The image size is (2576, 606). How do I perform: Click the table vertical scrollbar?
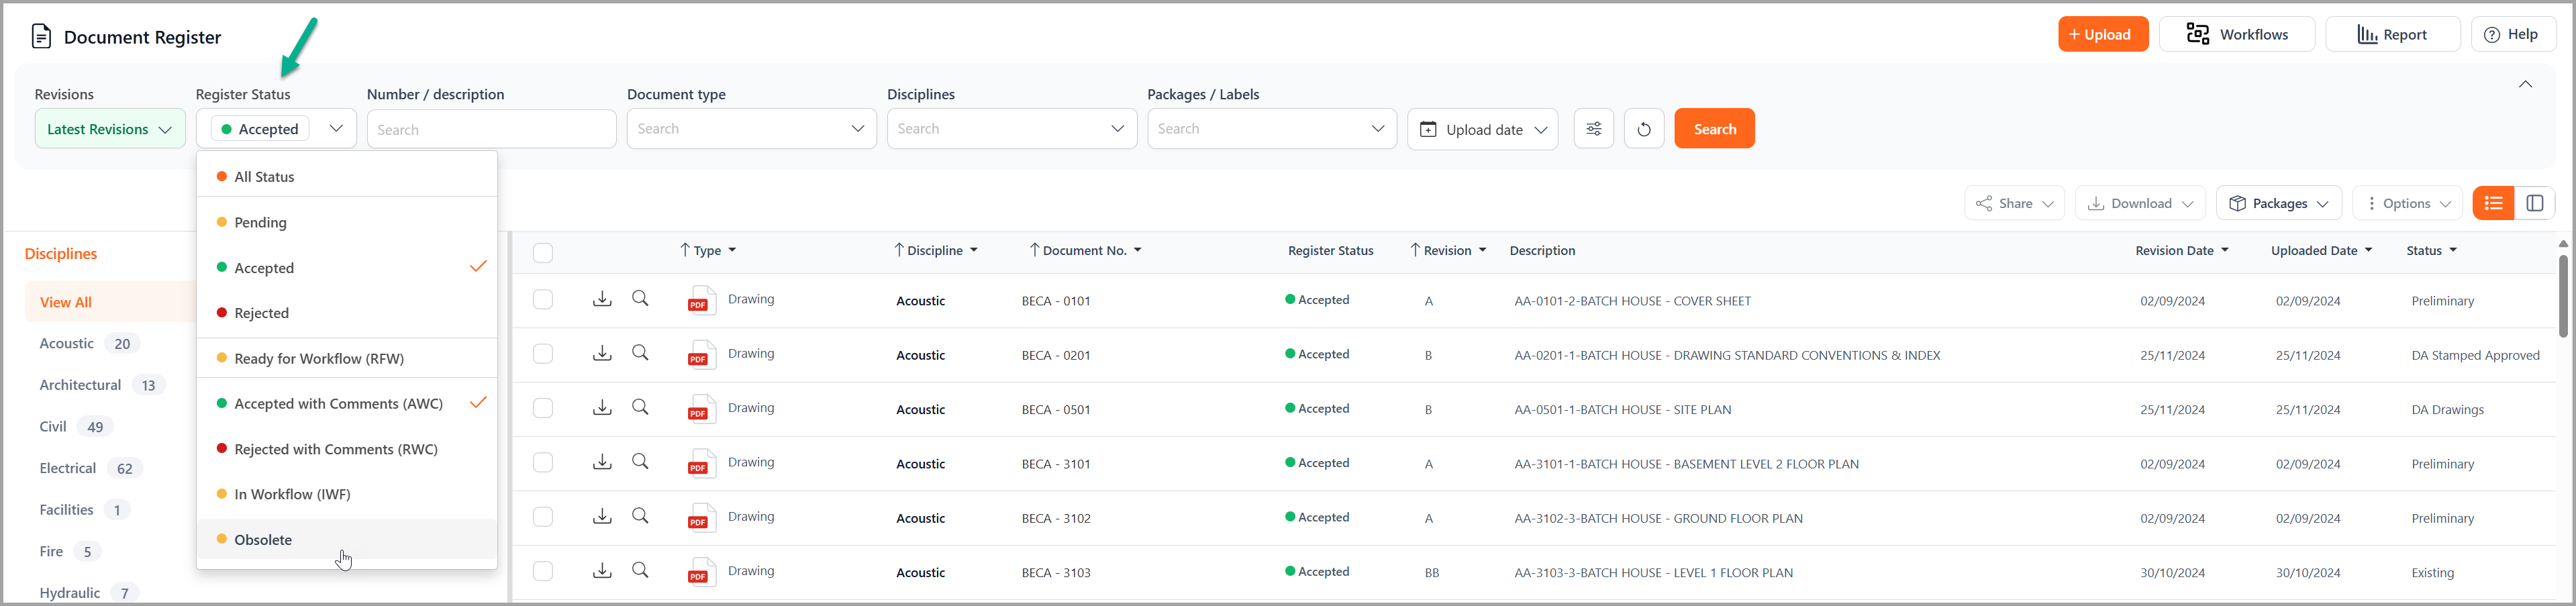2563,296
